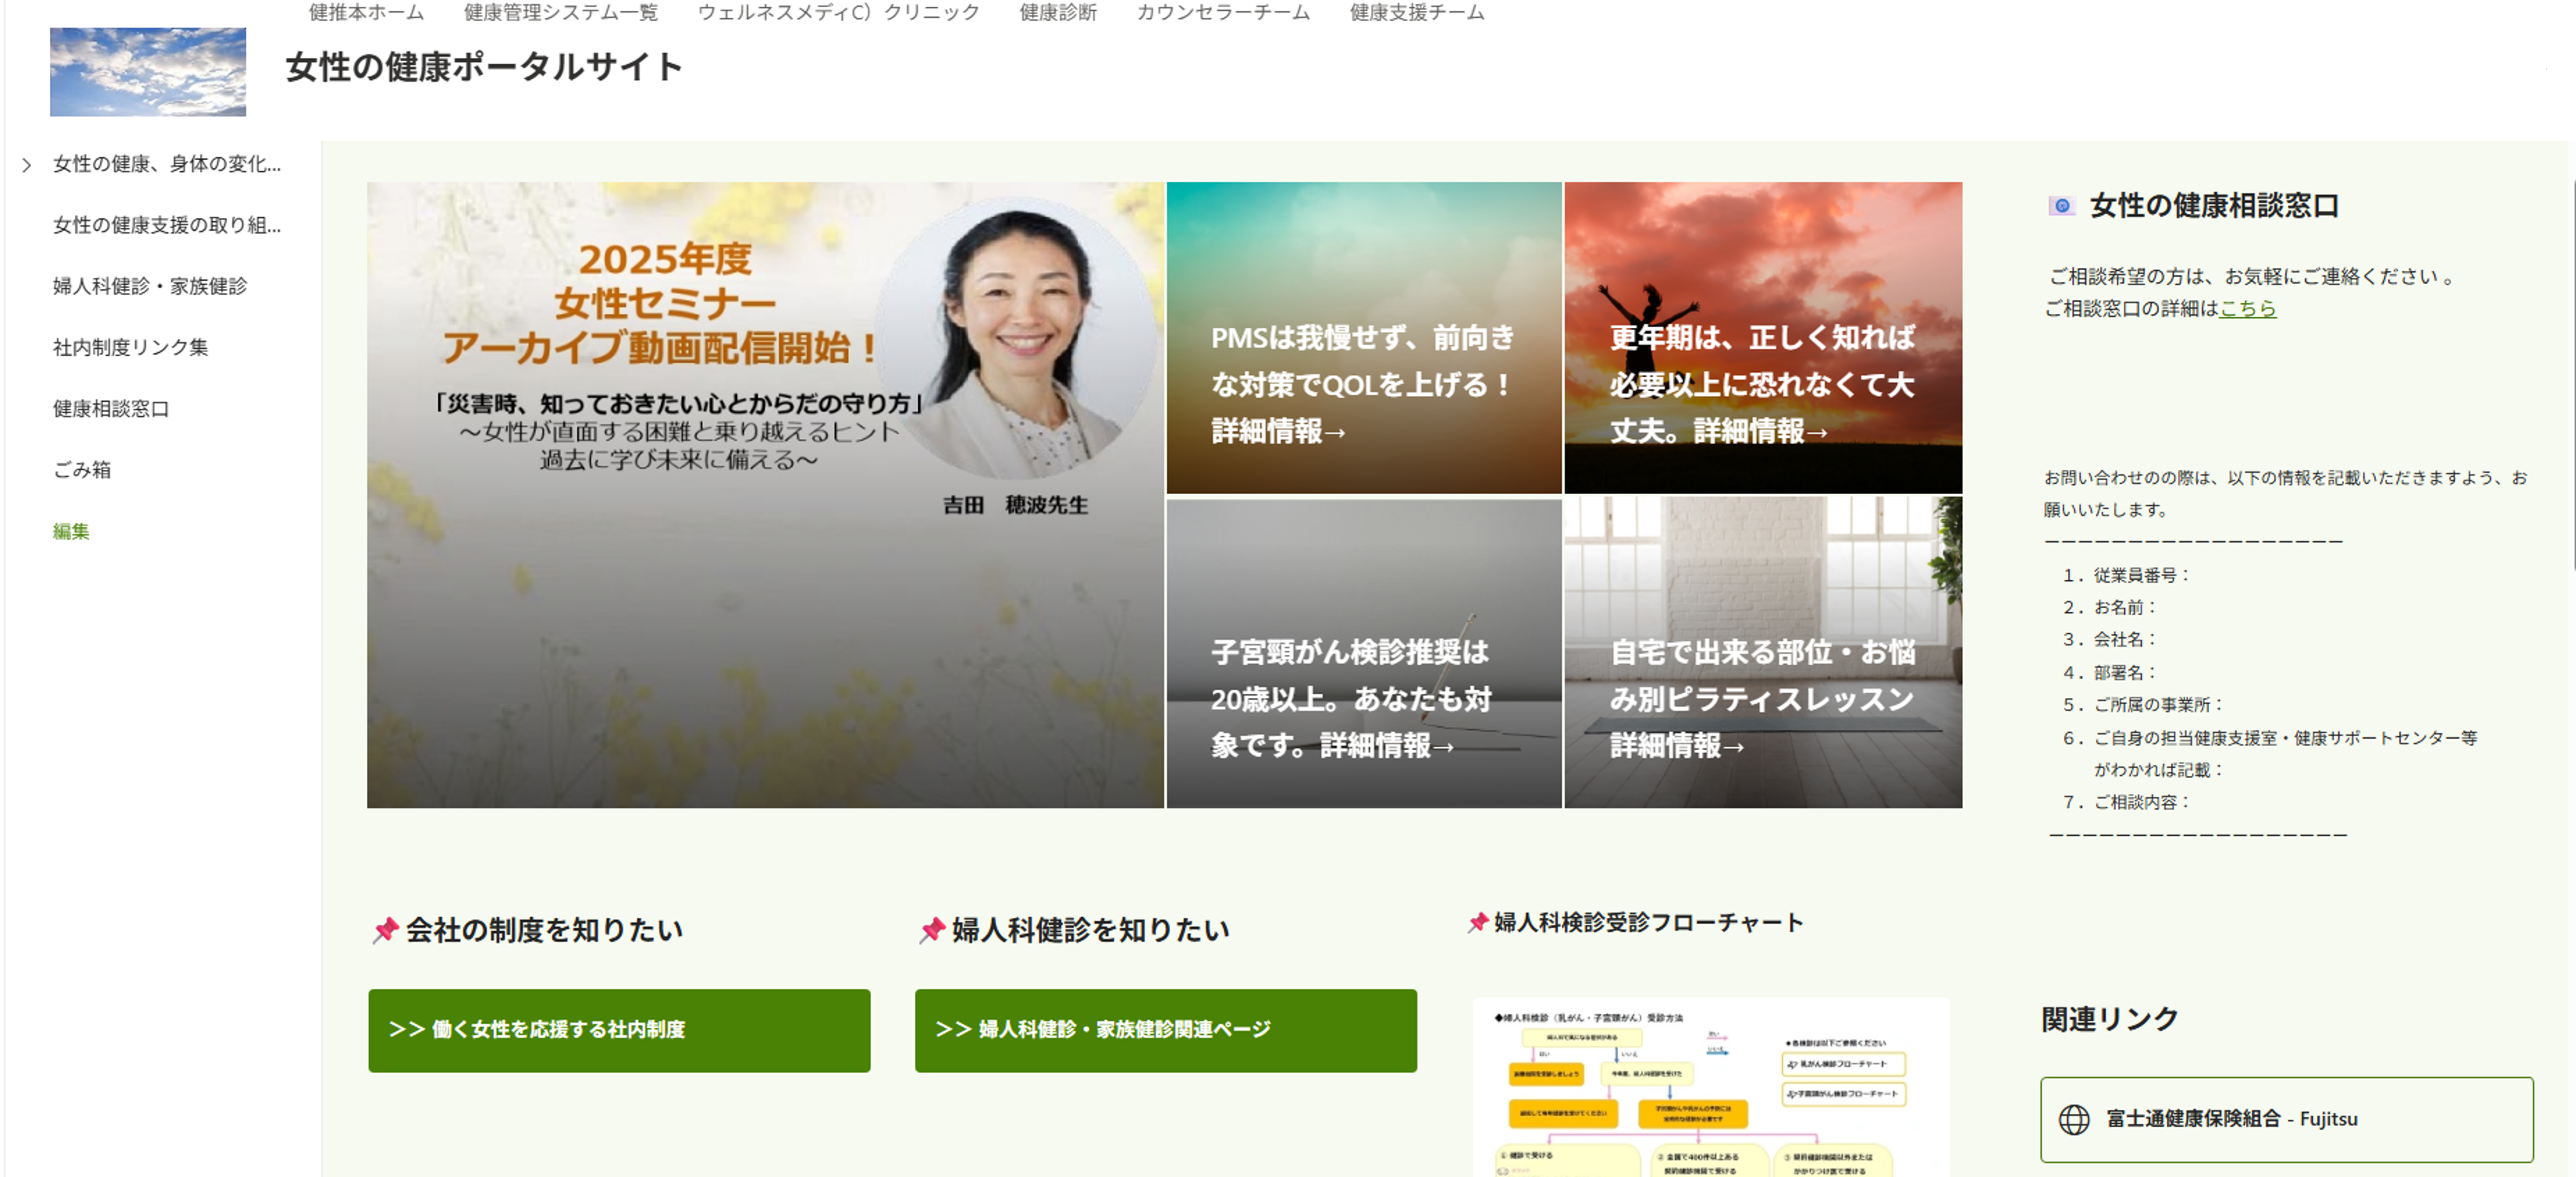This screenshot has width=2576, height=1177.
Task: Open the 更年期 詳細情報 tile
Action: (x=1763, y=338)
